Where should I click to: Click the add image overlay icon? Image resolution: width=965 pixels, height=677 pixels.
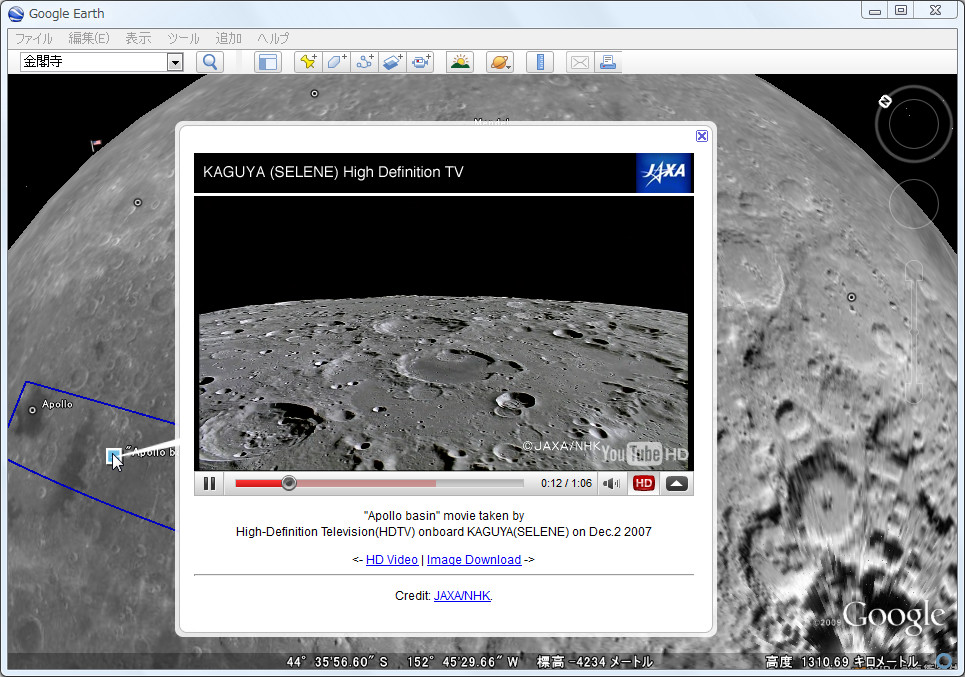coord(392,62)
